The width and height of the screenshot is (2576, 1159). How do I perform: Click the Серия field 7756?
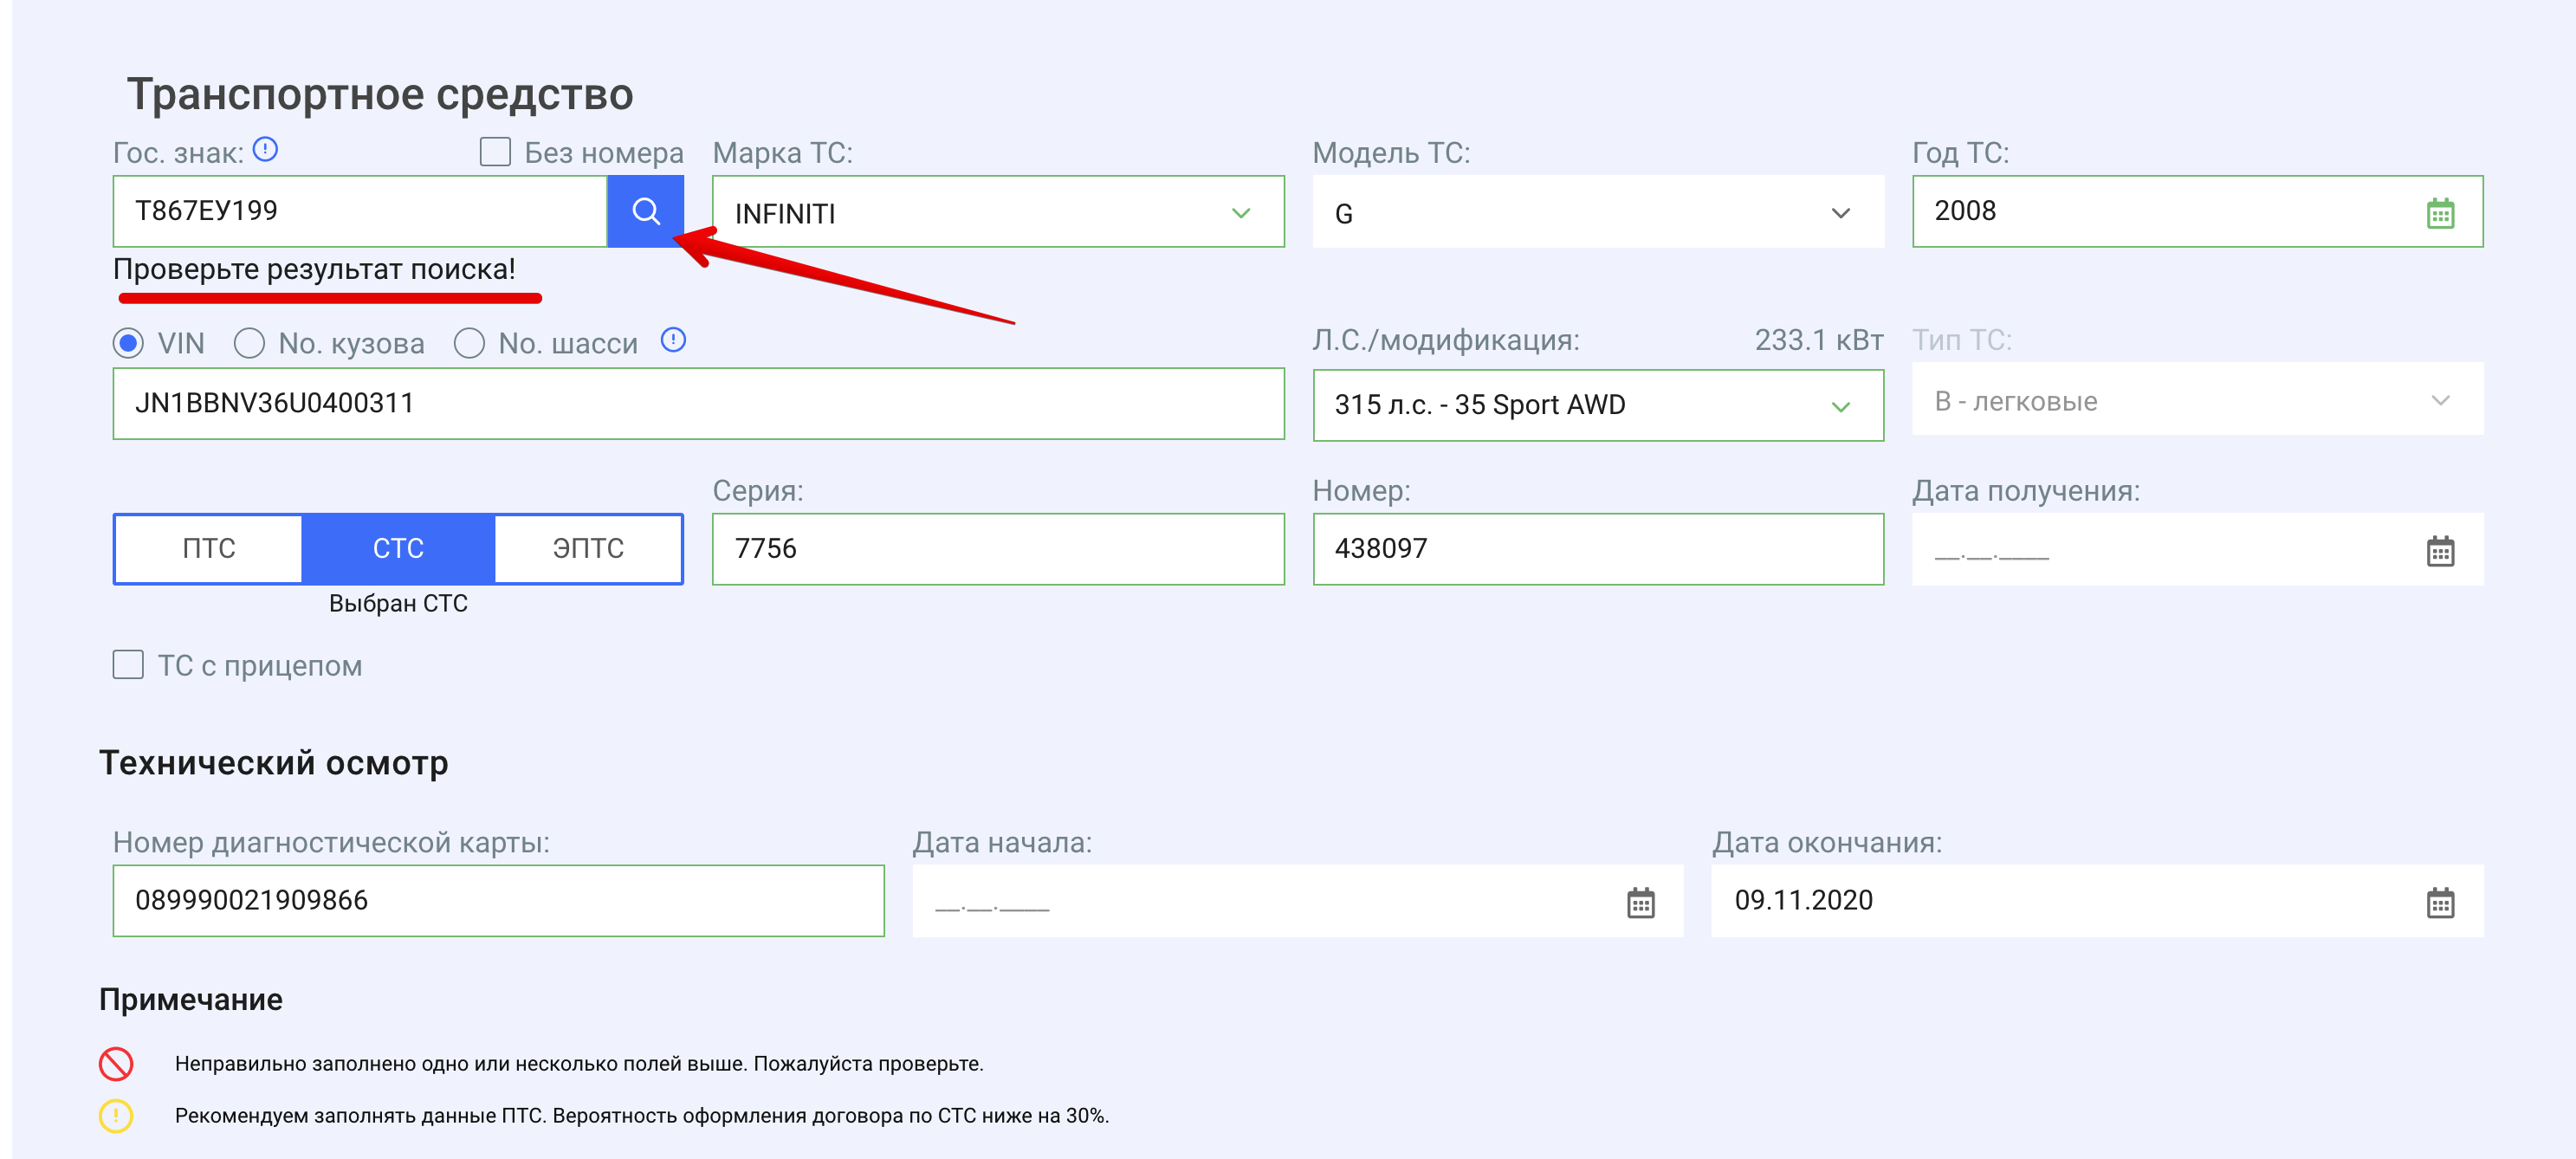point(998,549)
